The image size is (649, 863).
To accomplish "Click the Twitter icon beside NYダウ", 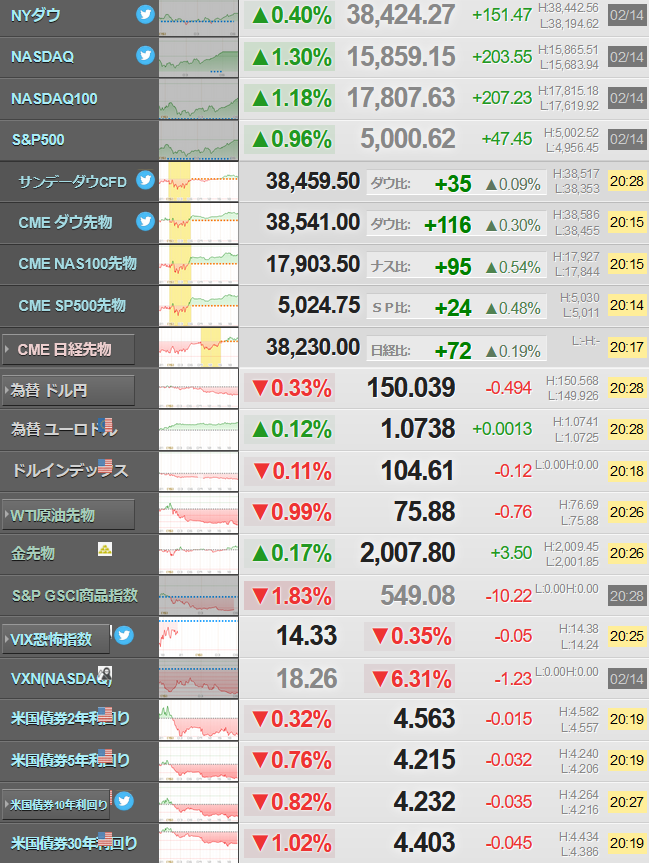I will pos(145,14).
